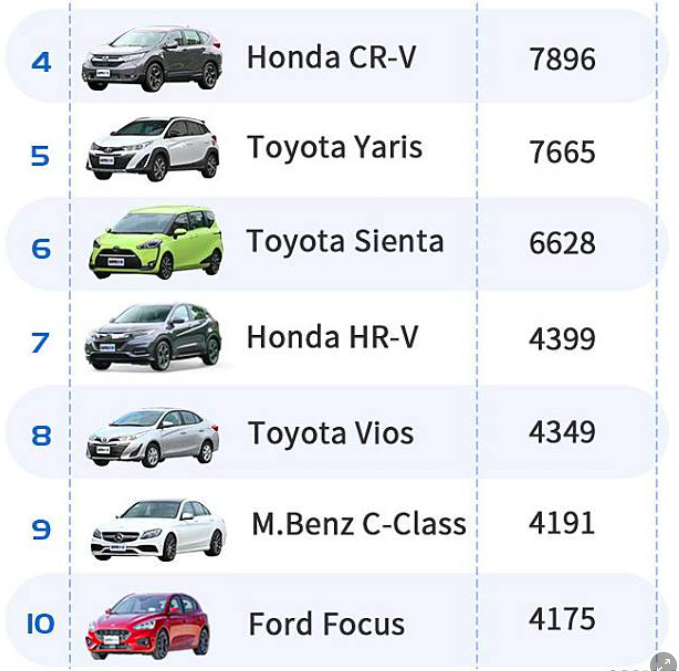Select rank number 7 in list
This screenshot has height=671, width=679.
[40, 343]
